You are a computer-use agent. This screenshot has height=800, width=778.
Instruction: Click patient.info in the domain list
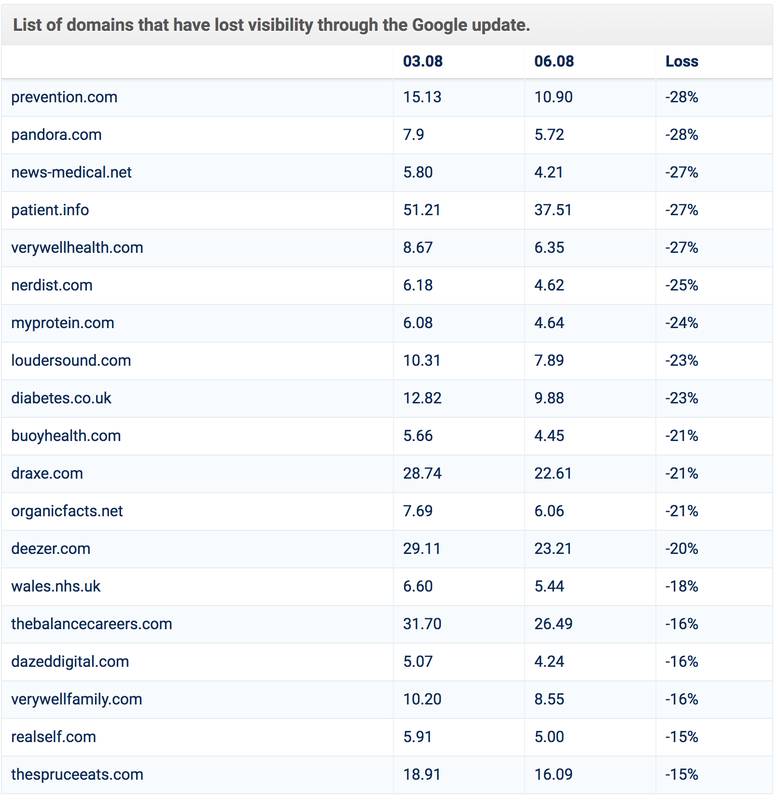point(50,210)
